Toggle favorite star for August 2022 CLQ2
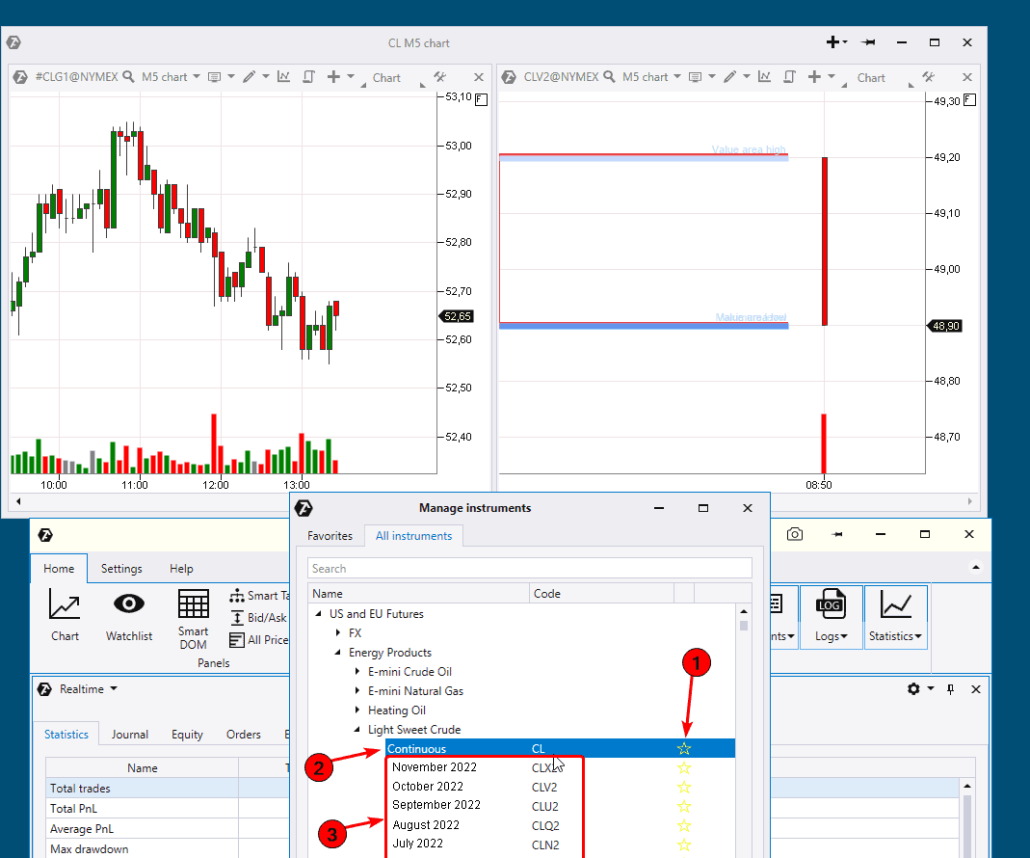The image size is (1030, 858). click(x=684, y=826)
